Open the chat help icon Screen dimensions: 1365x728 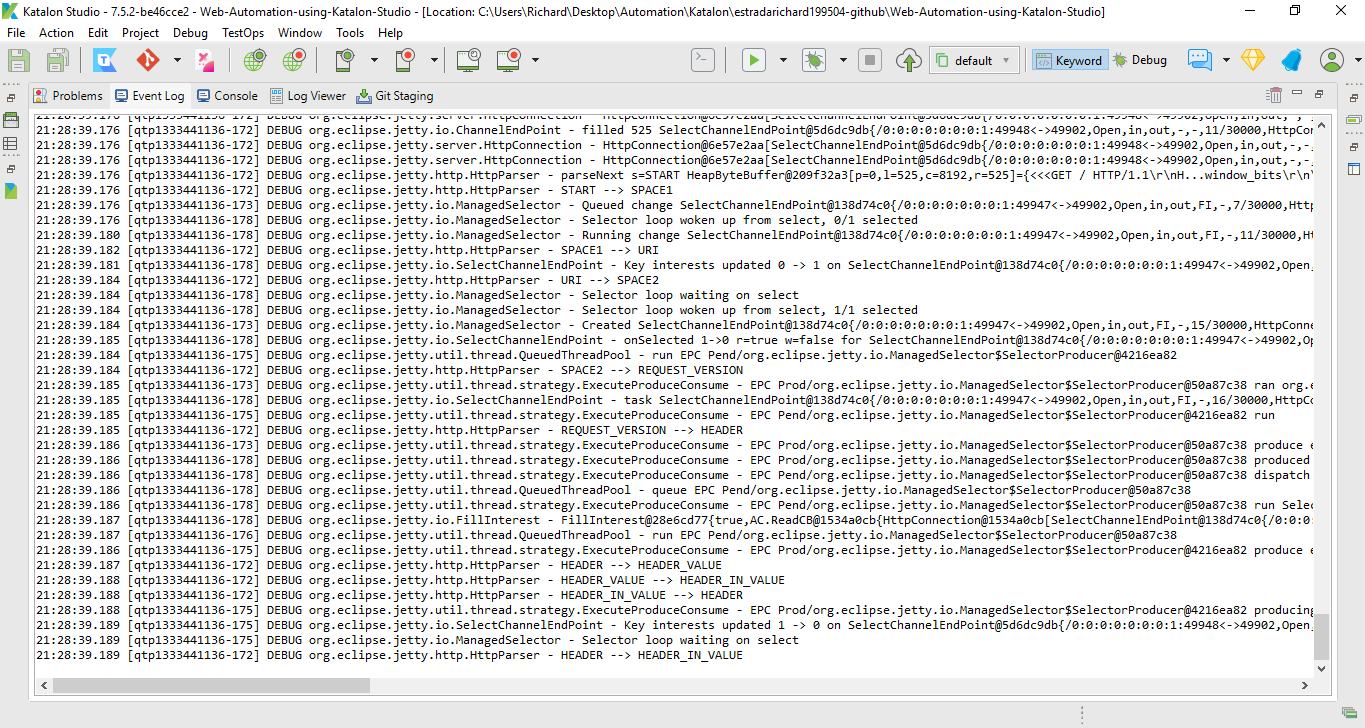point(1200,60)
